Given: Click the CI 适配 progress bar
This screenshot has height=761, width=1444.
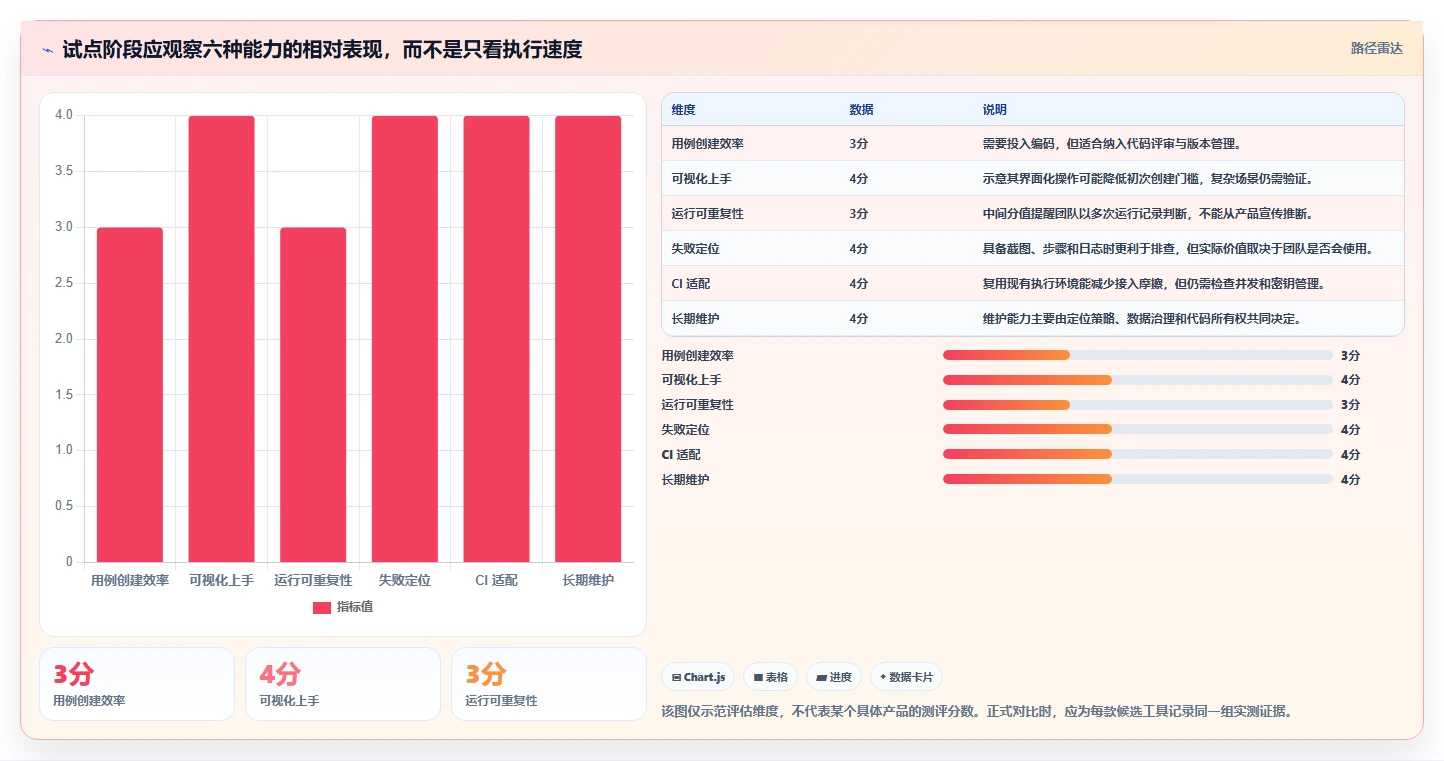Looking at the screenshot, I should click(1137, 454).
